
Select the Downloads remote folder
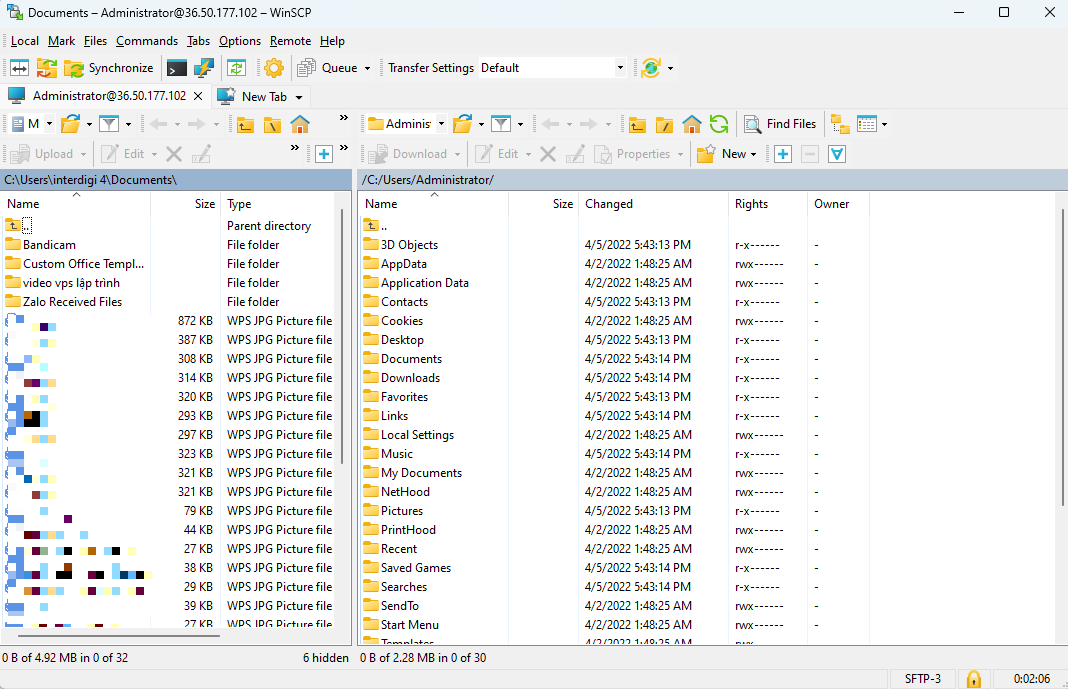[410, 378]
